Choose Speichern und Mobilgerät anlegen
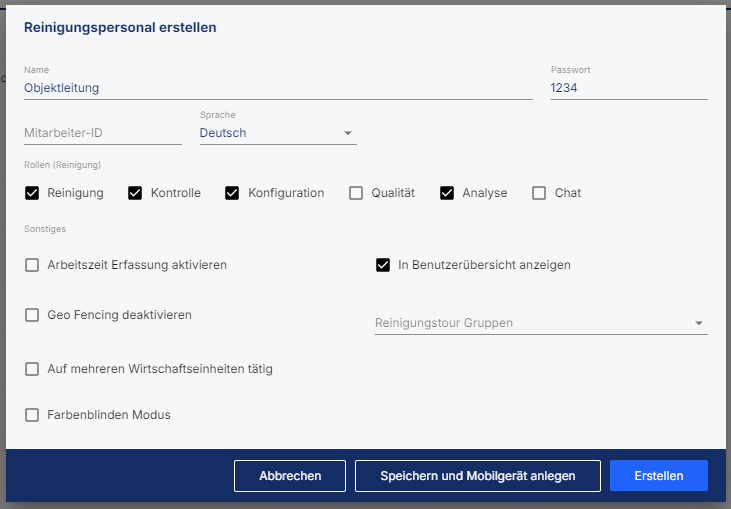The image size is (731, 509). [x=478, y=476]
